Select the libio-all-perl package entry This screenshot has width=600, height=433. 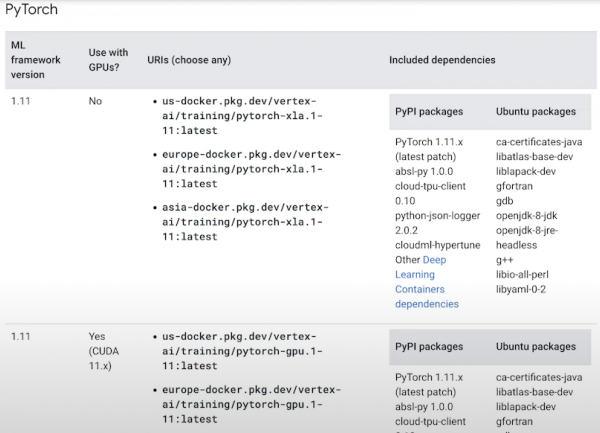click(x=522, y=275)
